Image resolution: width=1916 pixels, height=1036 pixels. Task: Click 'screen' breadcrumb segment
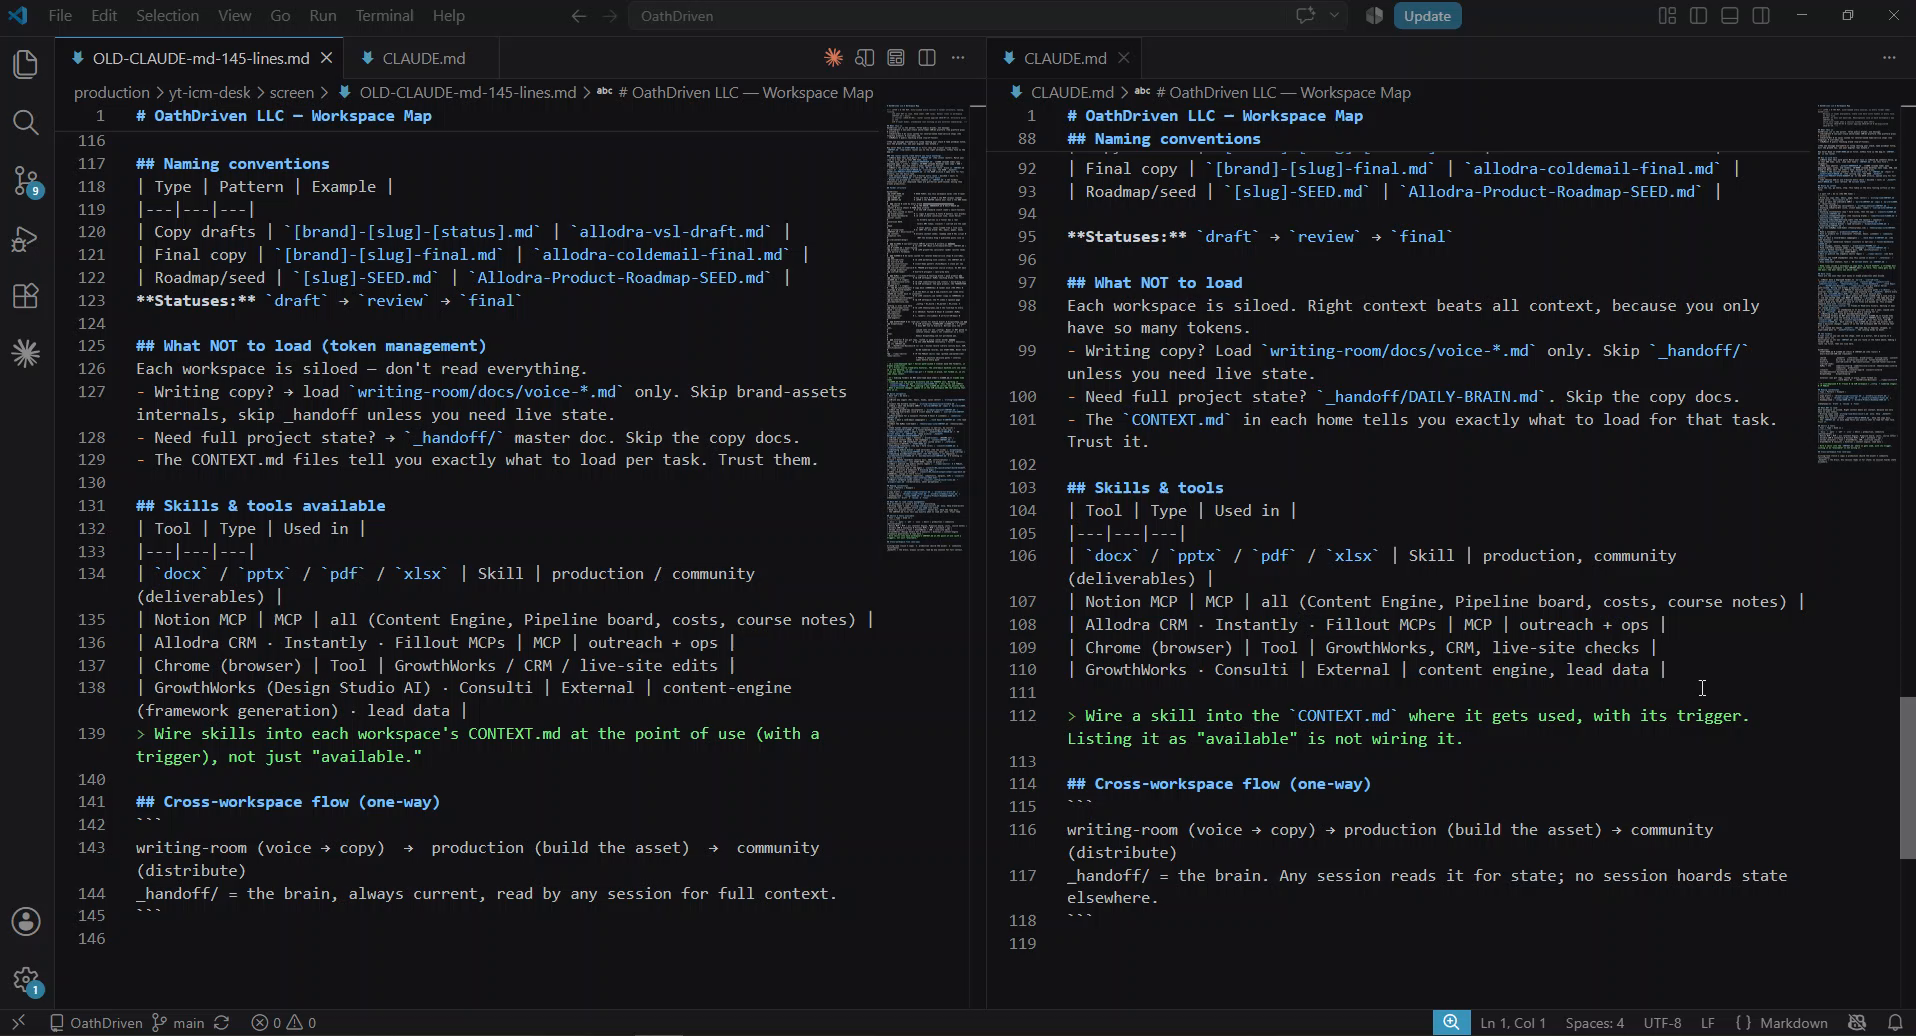tap(291, 92)
